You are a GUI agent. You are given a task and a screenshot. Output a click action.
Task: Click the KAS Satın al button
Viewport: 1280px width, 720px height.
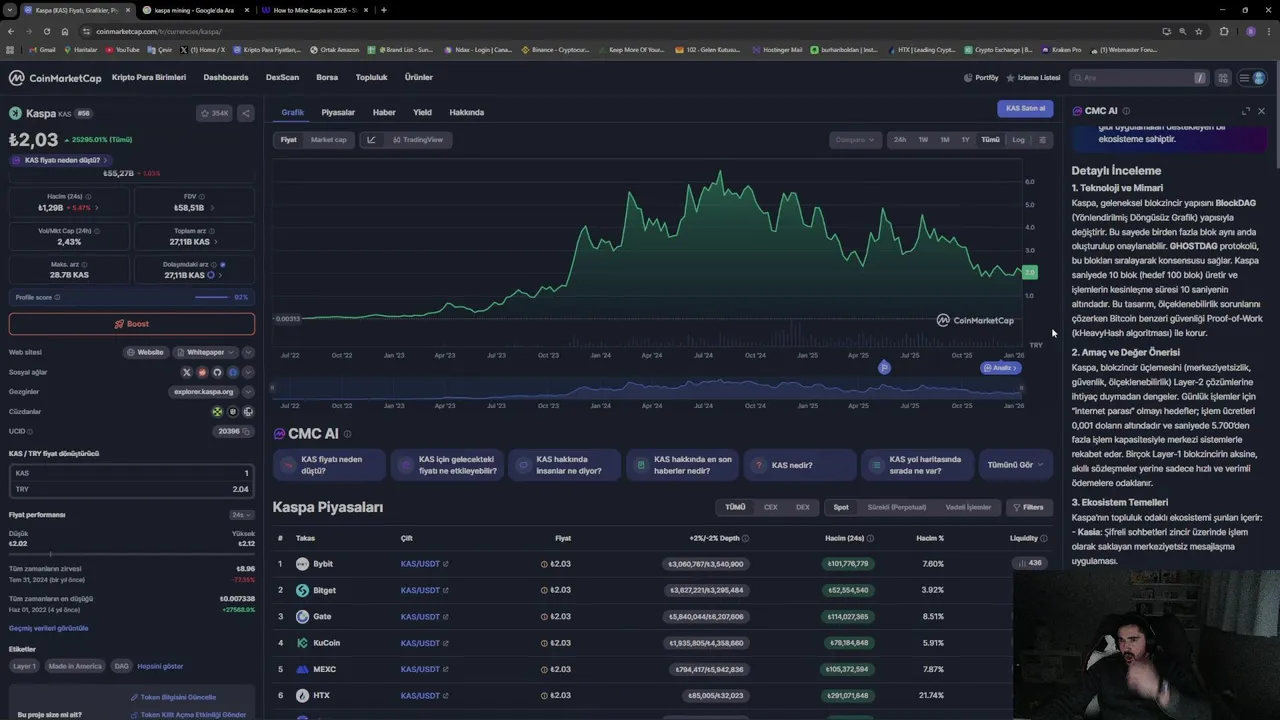pyautogui.click(x=1025, y=108)
